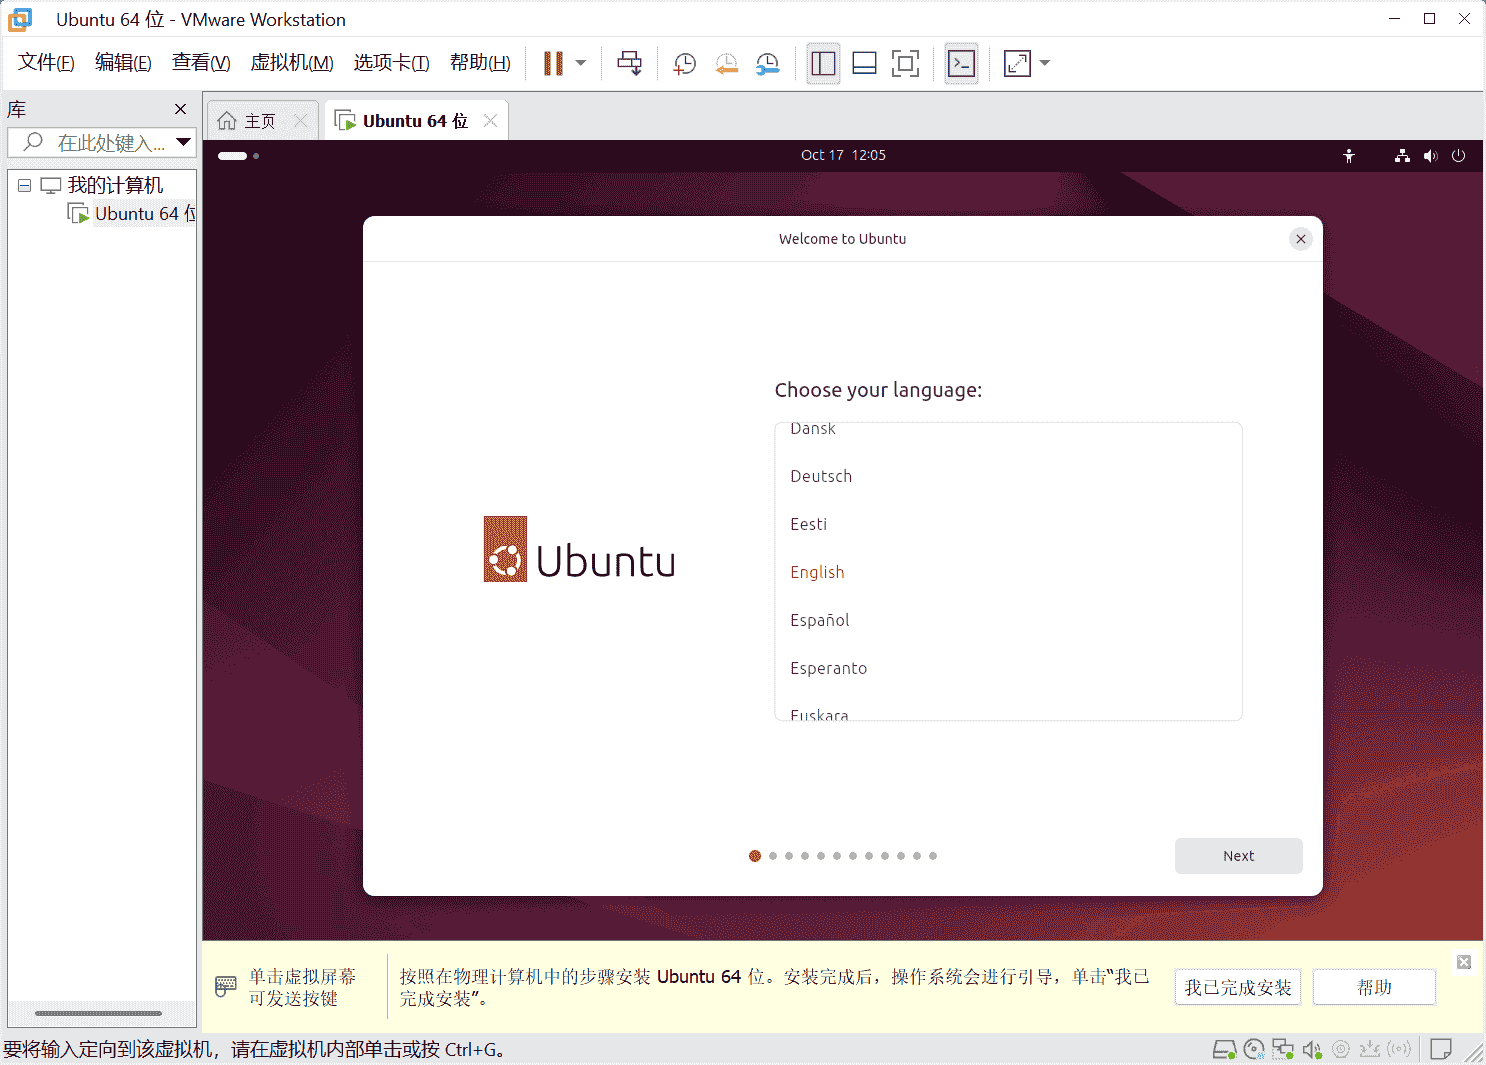Click the stretch guest display icon
The height and width of the screenshot is (1065, 1486).
tap(1017, 64)
